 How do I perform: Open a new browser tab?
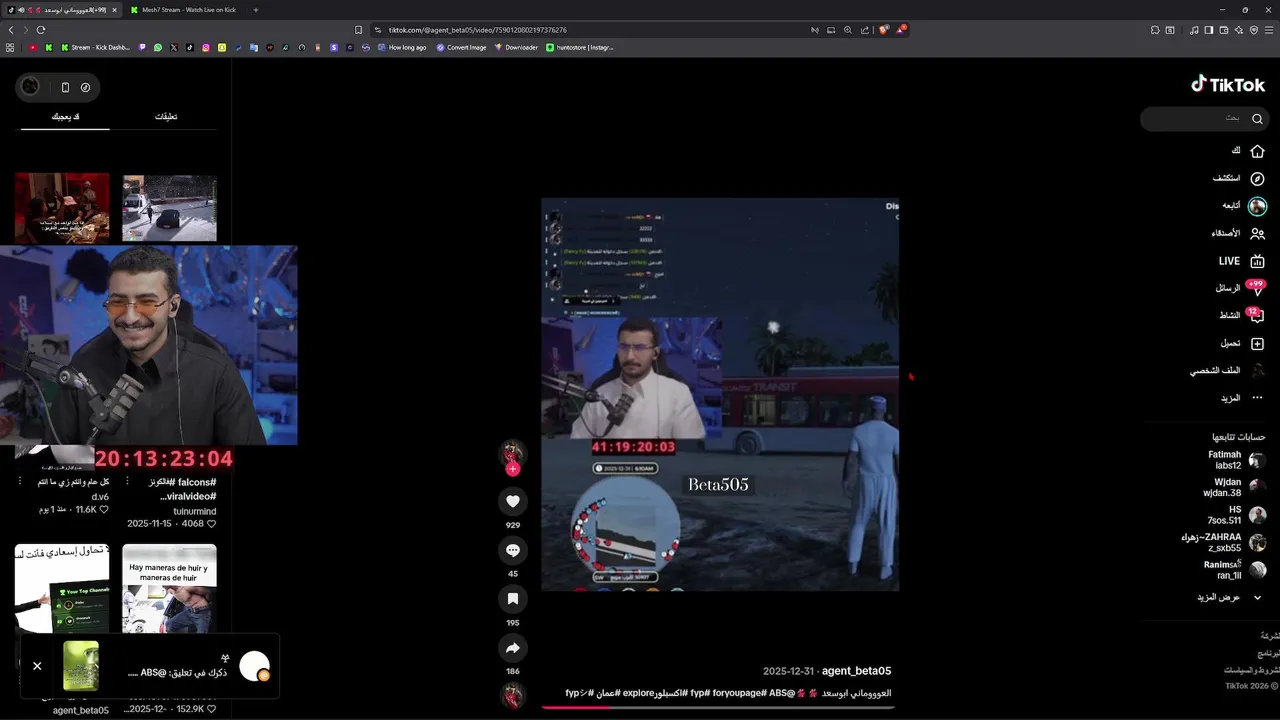[255, 10]
